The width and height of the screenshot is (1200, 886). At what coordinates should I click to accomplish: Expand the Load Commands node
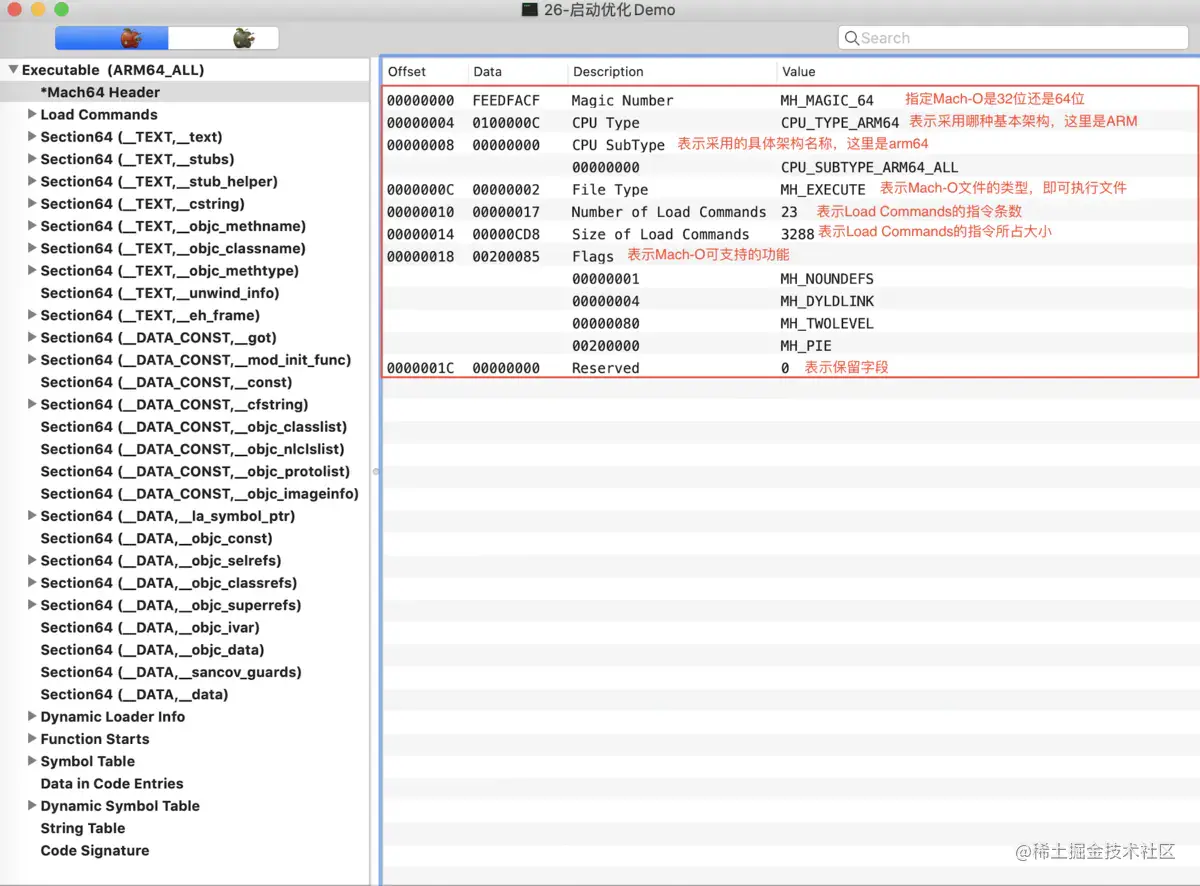32,114
